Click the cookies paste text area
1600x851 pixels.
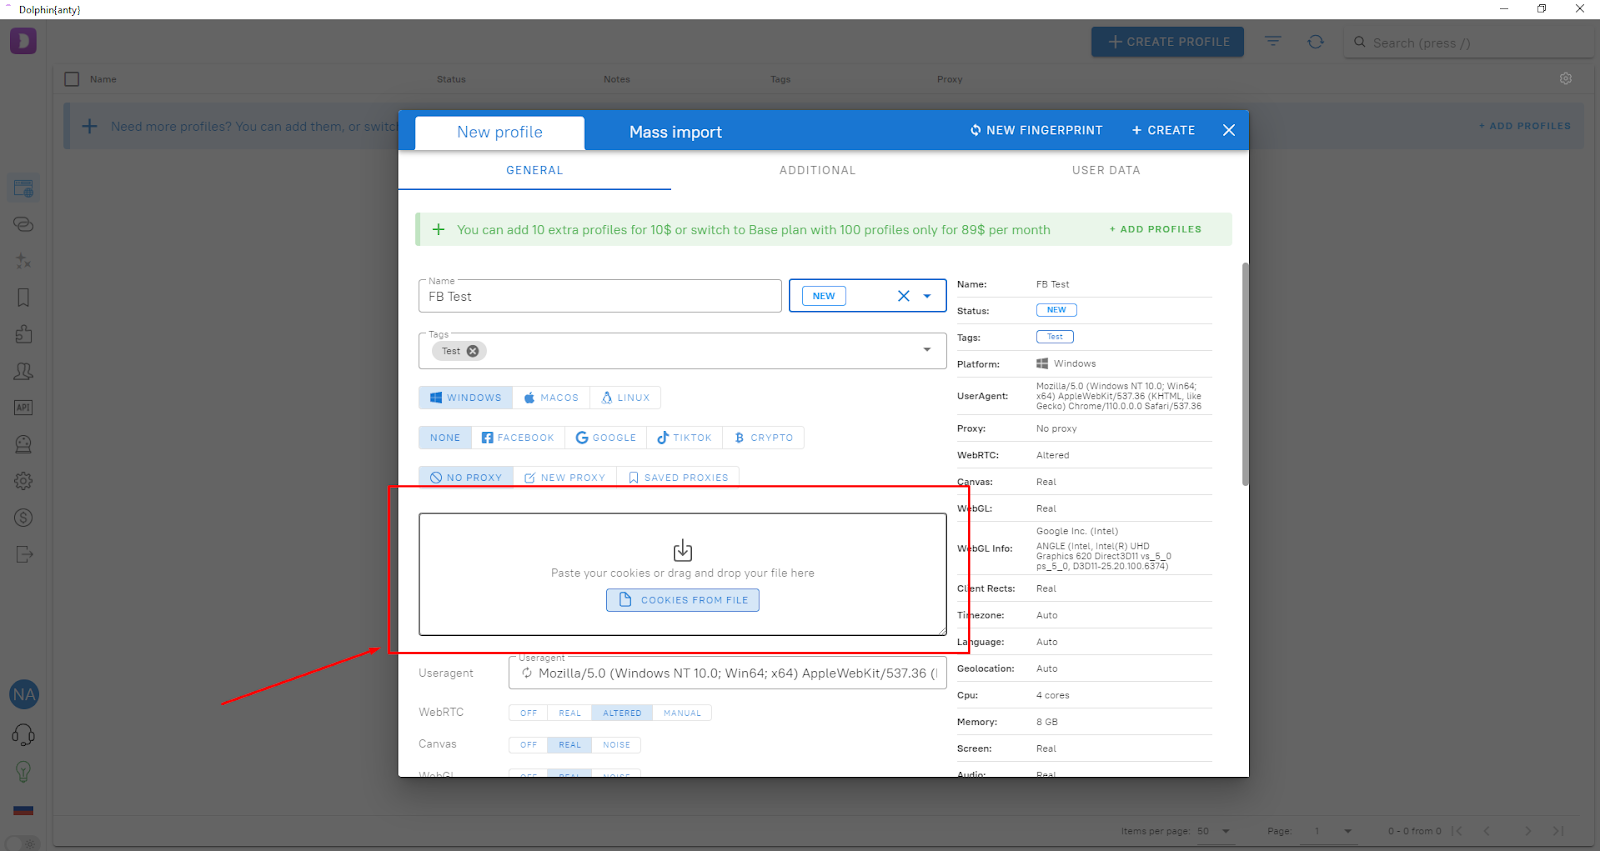[683, 574]
